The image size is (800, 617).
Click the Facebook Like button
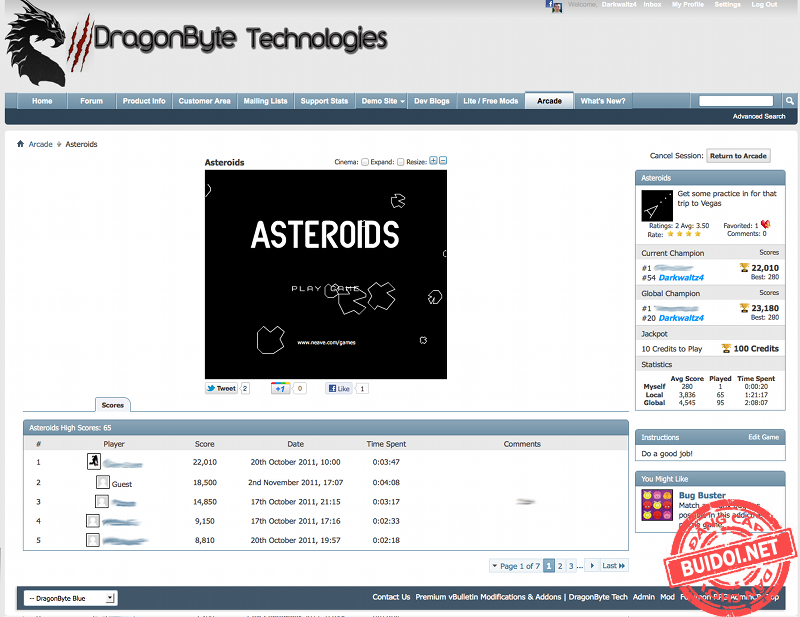coord(339,388)
